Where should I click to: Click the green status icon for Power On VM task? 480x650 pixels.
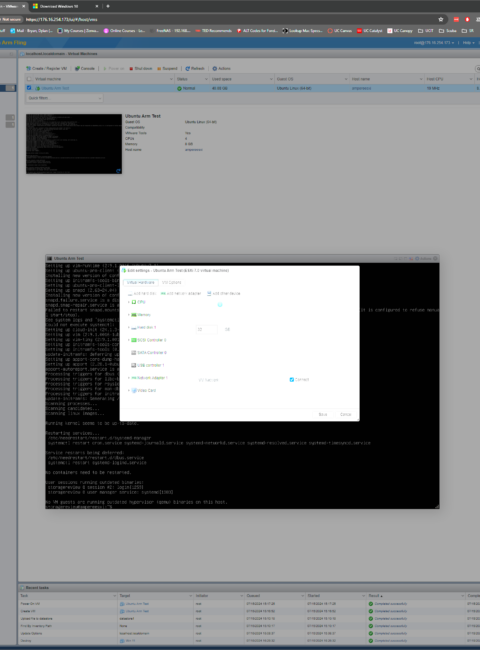(371, 604)
